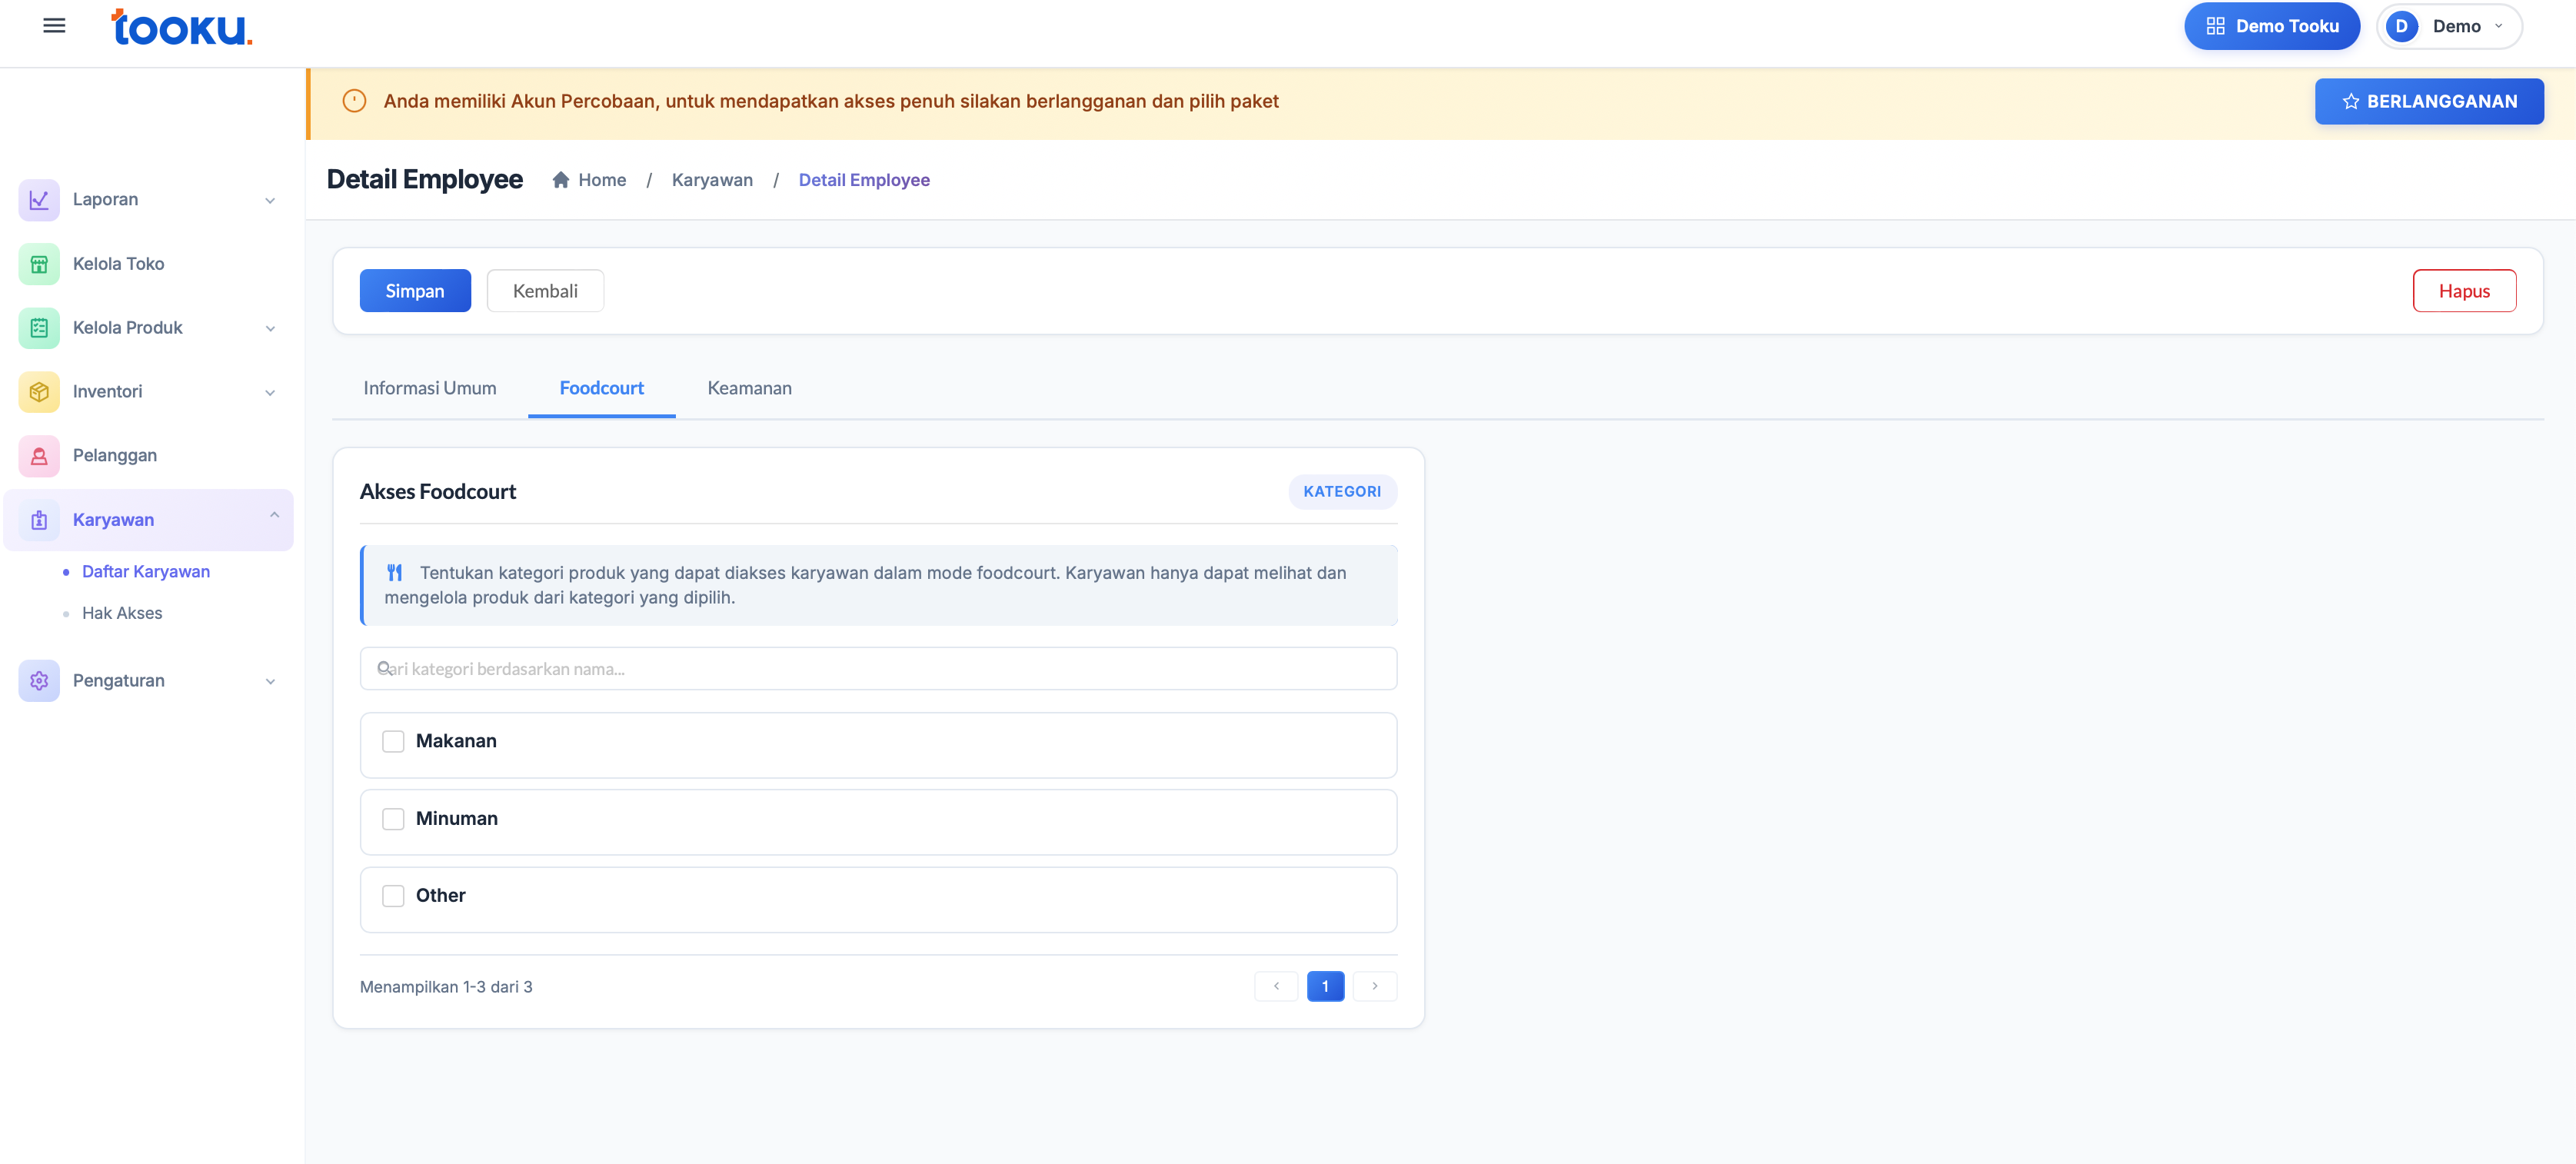Viewport: 2576px width, 1164px height.
Task: Click the Kelola Toko store icon
Action: tap(39, 264)
